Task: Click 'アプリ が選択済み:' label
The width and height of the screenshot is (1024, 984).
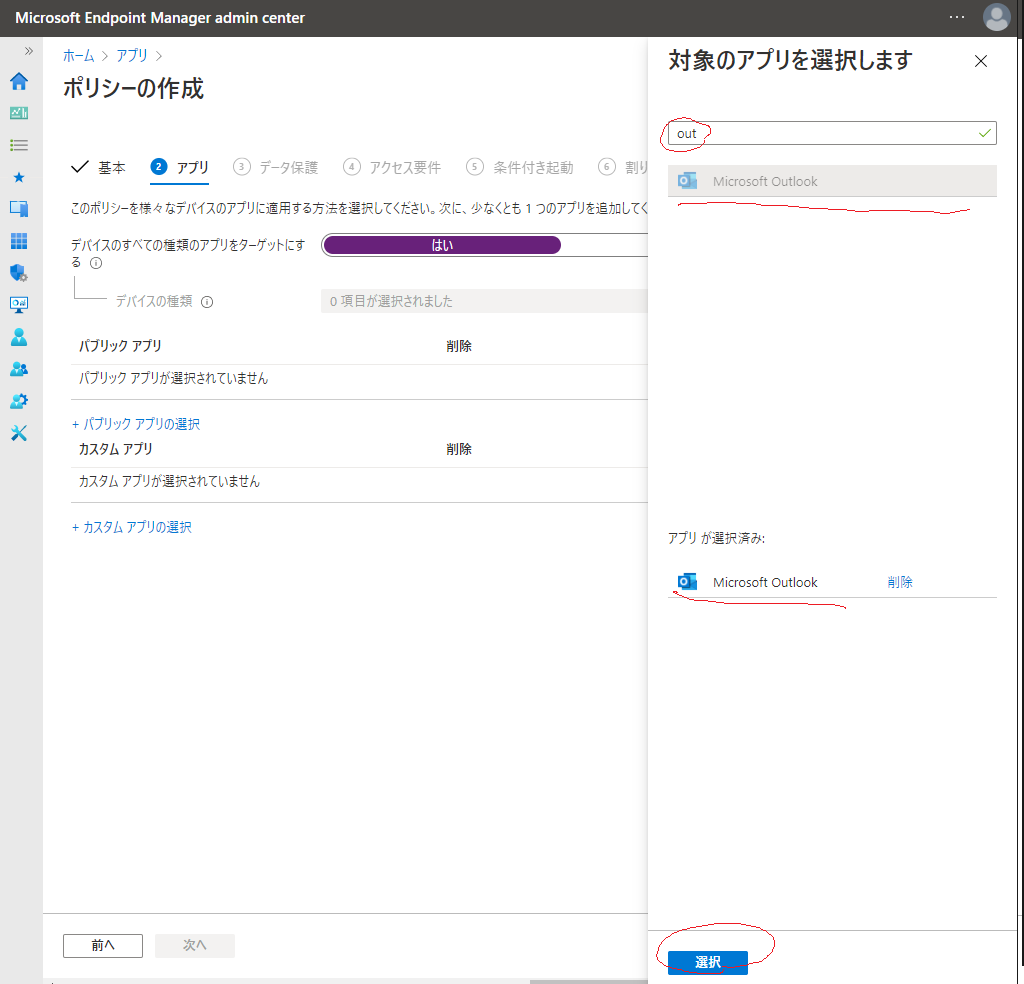Action: coord(716,538)
